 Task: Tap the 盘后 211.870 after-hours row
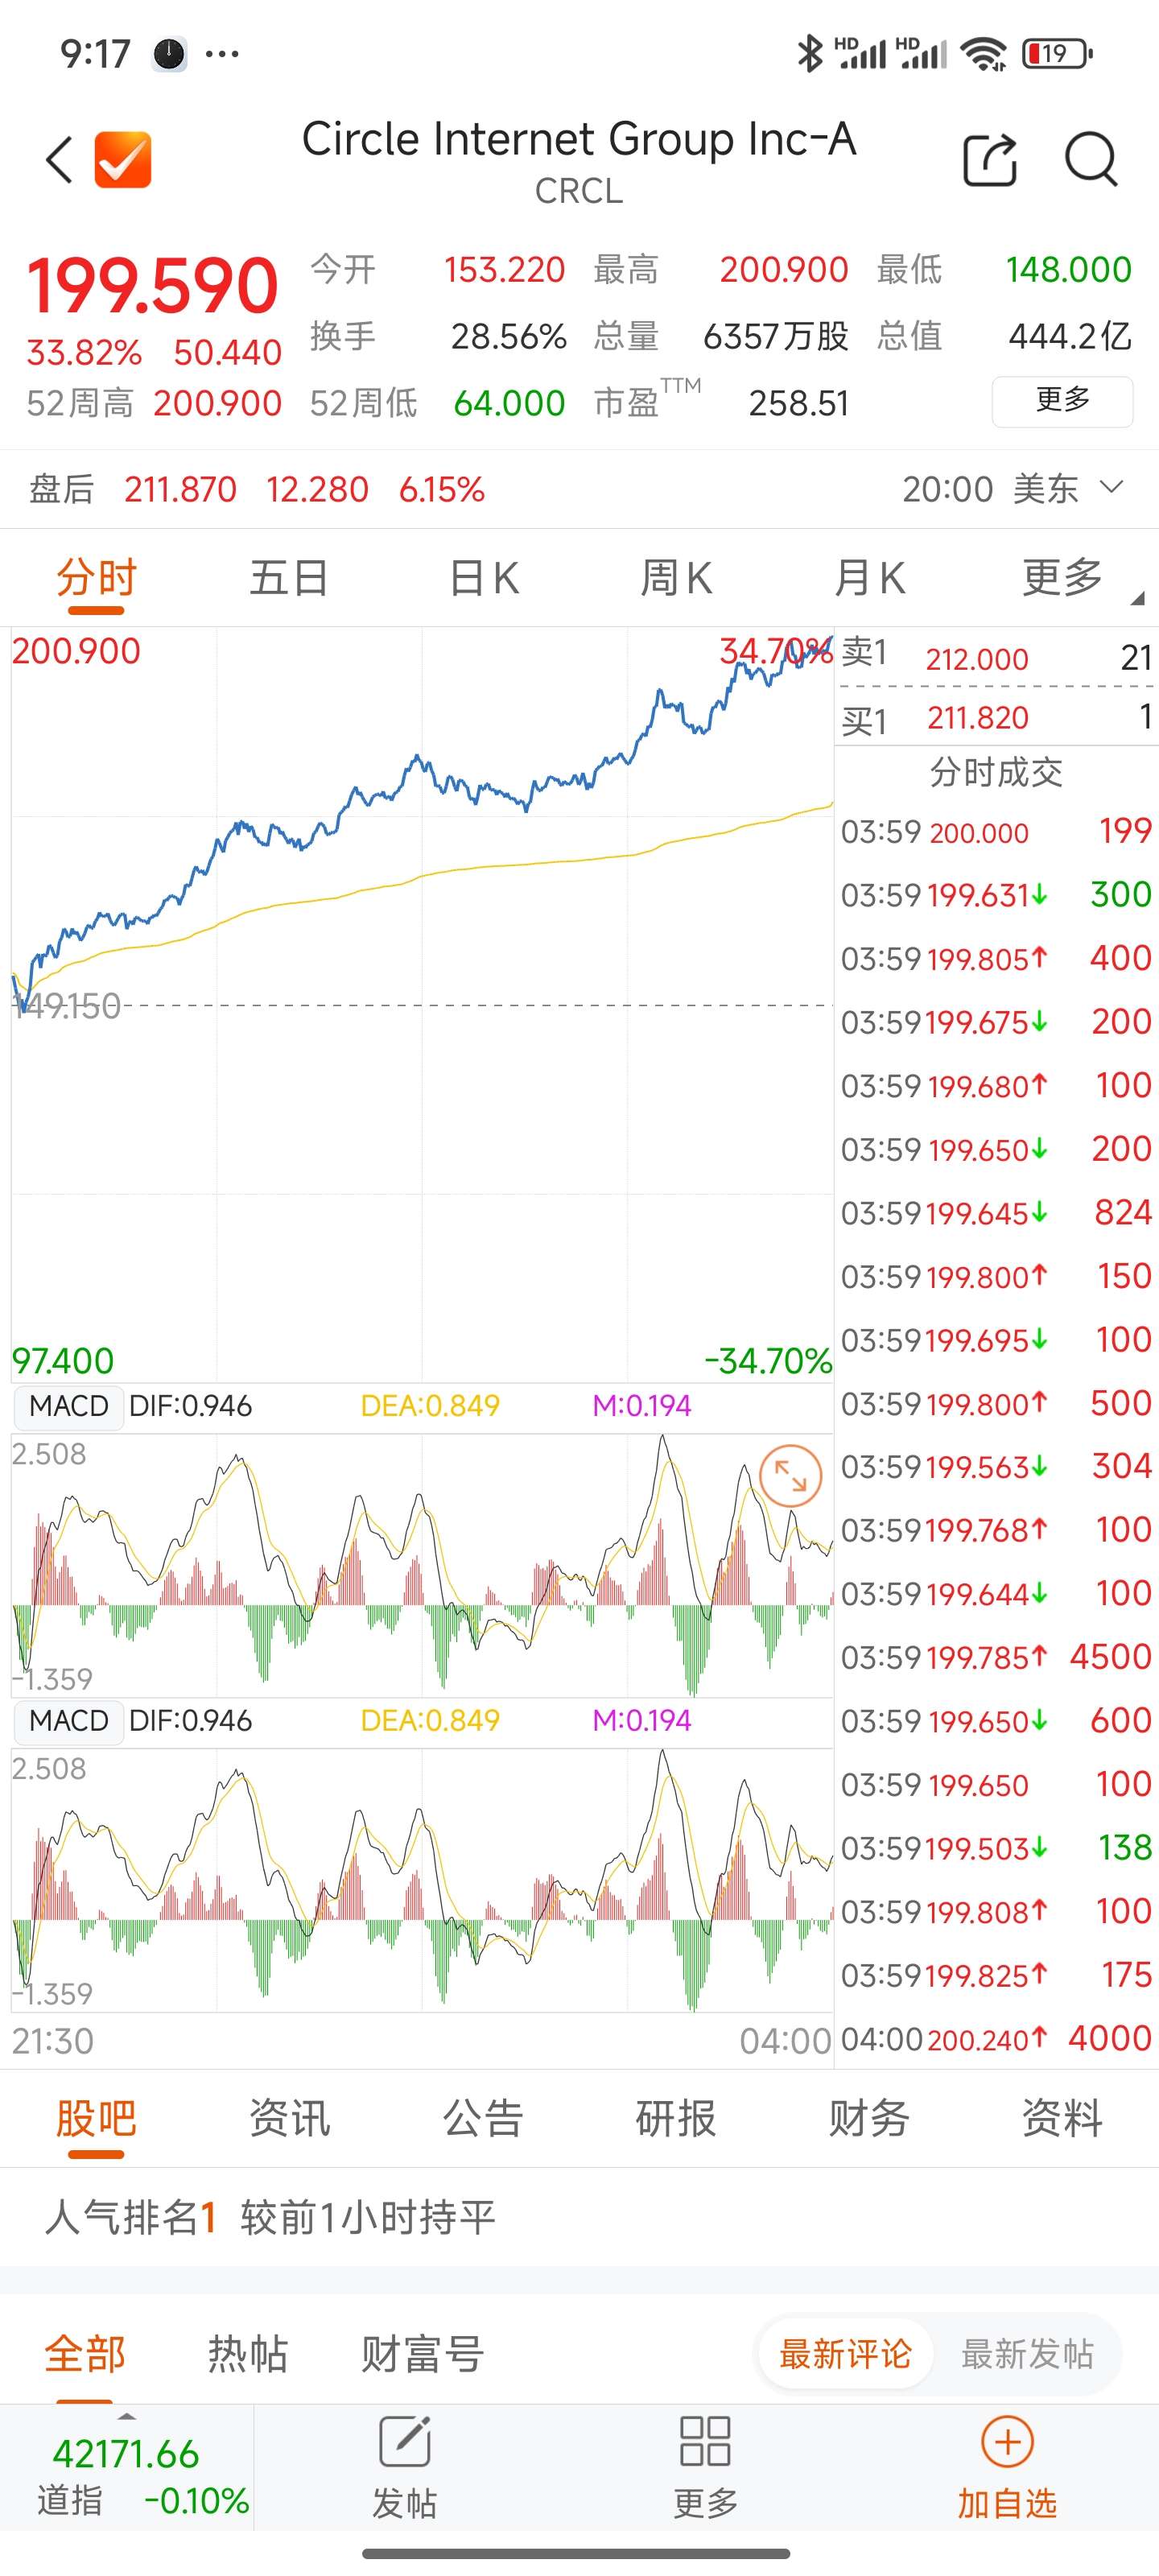pyautogui.click(x=579, y=489)
